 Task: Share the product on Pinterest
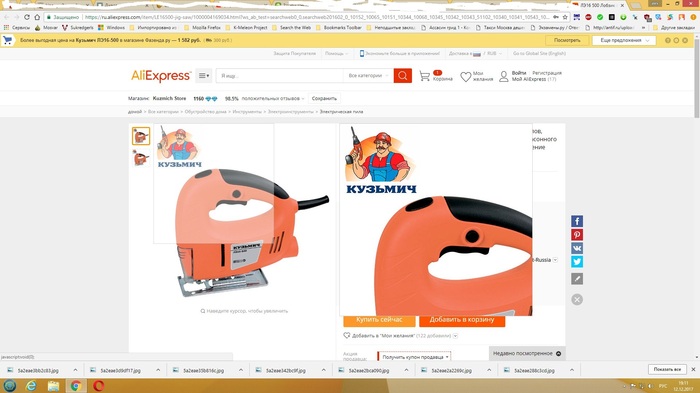577,234
